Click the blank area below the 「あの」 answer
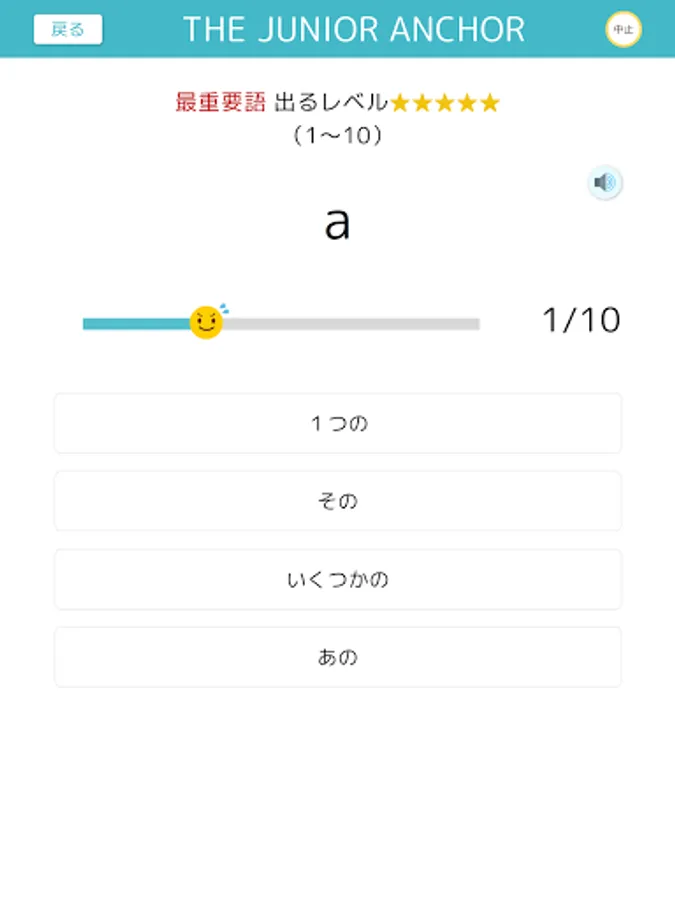This screenshot has height=900, width=675. (338, 790)
